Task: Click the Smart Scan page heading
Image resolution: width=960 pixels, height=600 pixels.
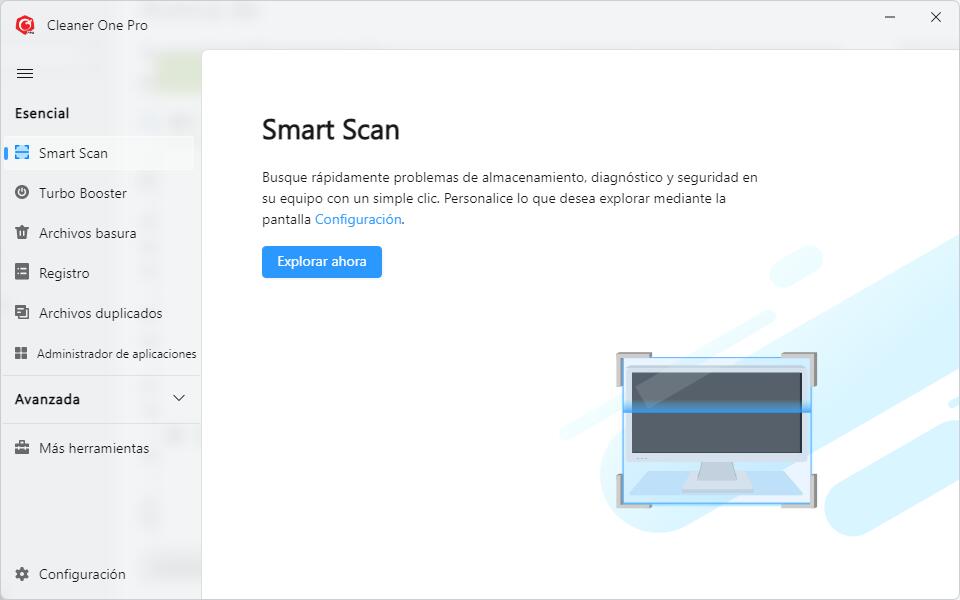Action: (330, 130)
